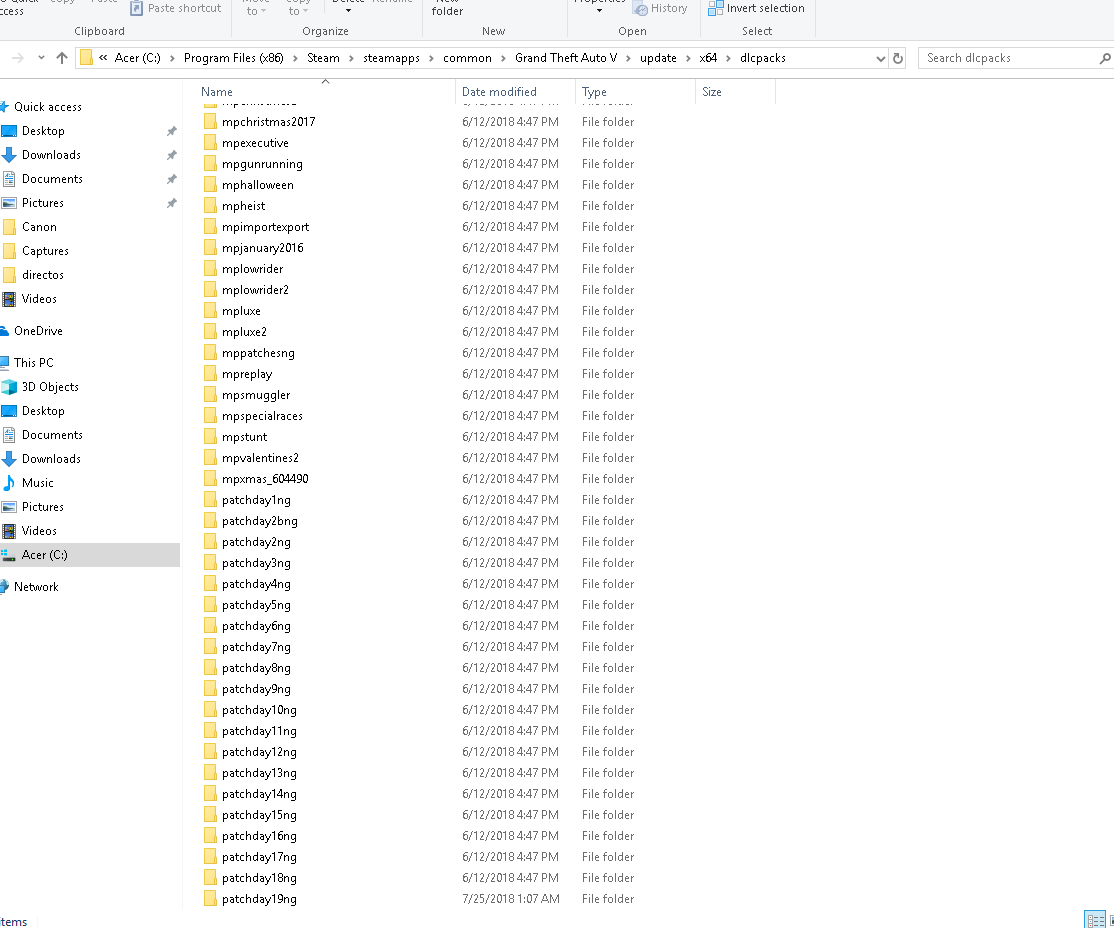The height and width of the screenshot is (928, 1114).
Task: Click the Grand Theft Auto V breadcrumb
Action: point(566,58)
